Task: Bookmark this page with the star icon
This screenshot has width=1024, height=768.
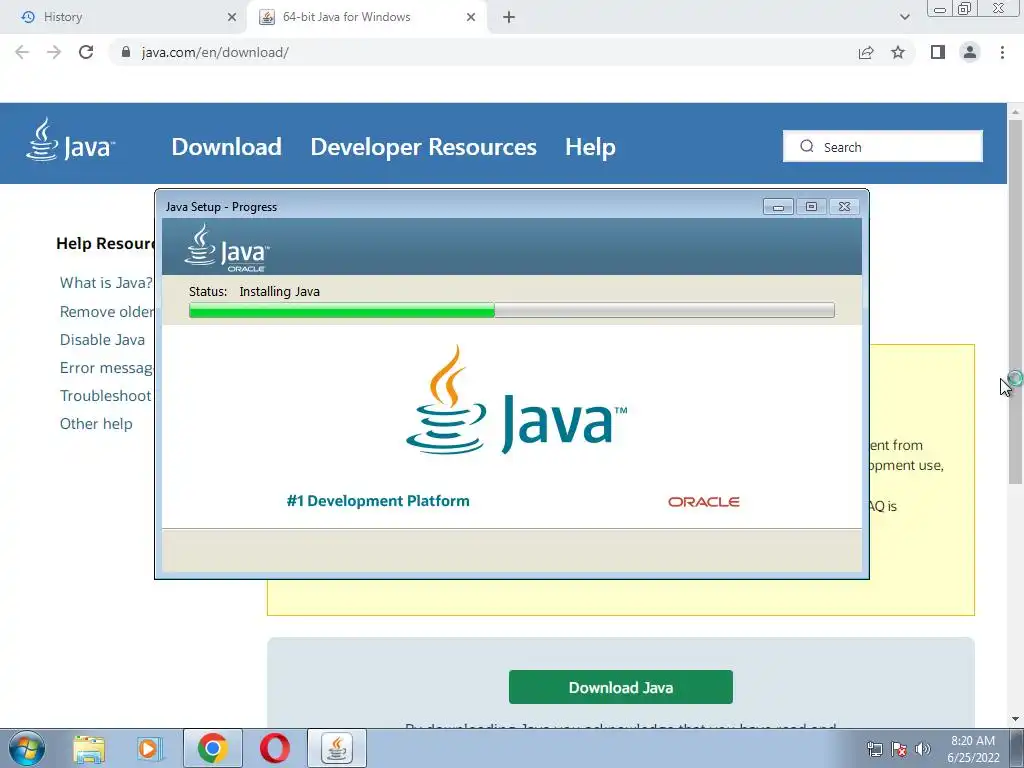Action: 898,52
